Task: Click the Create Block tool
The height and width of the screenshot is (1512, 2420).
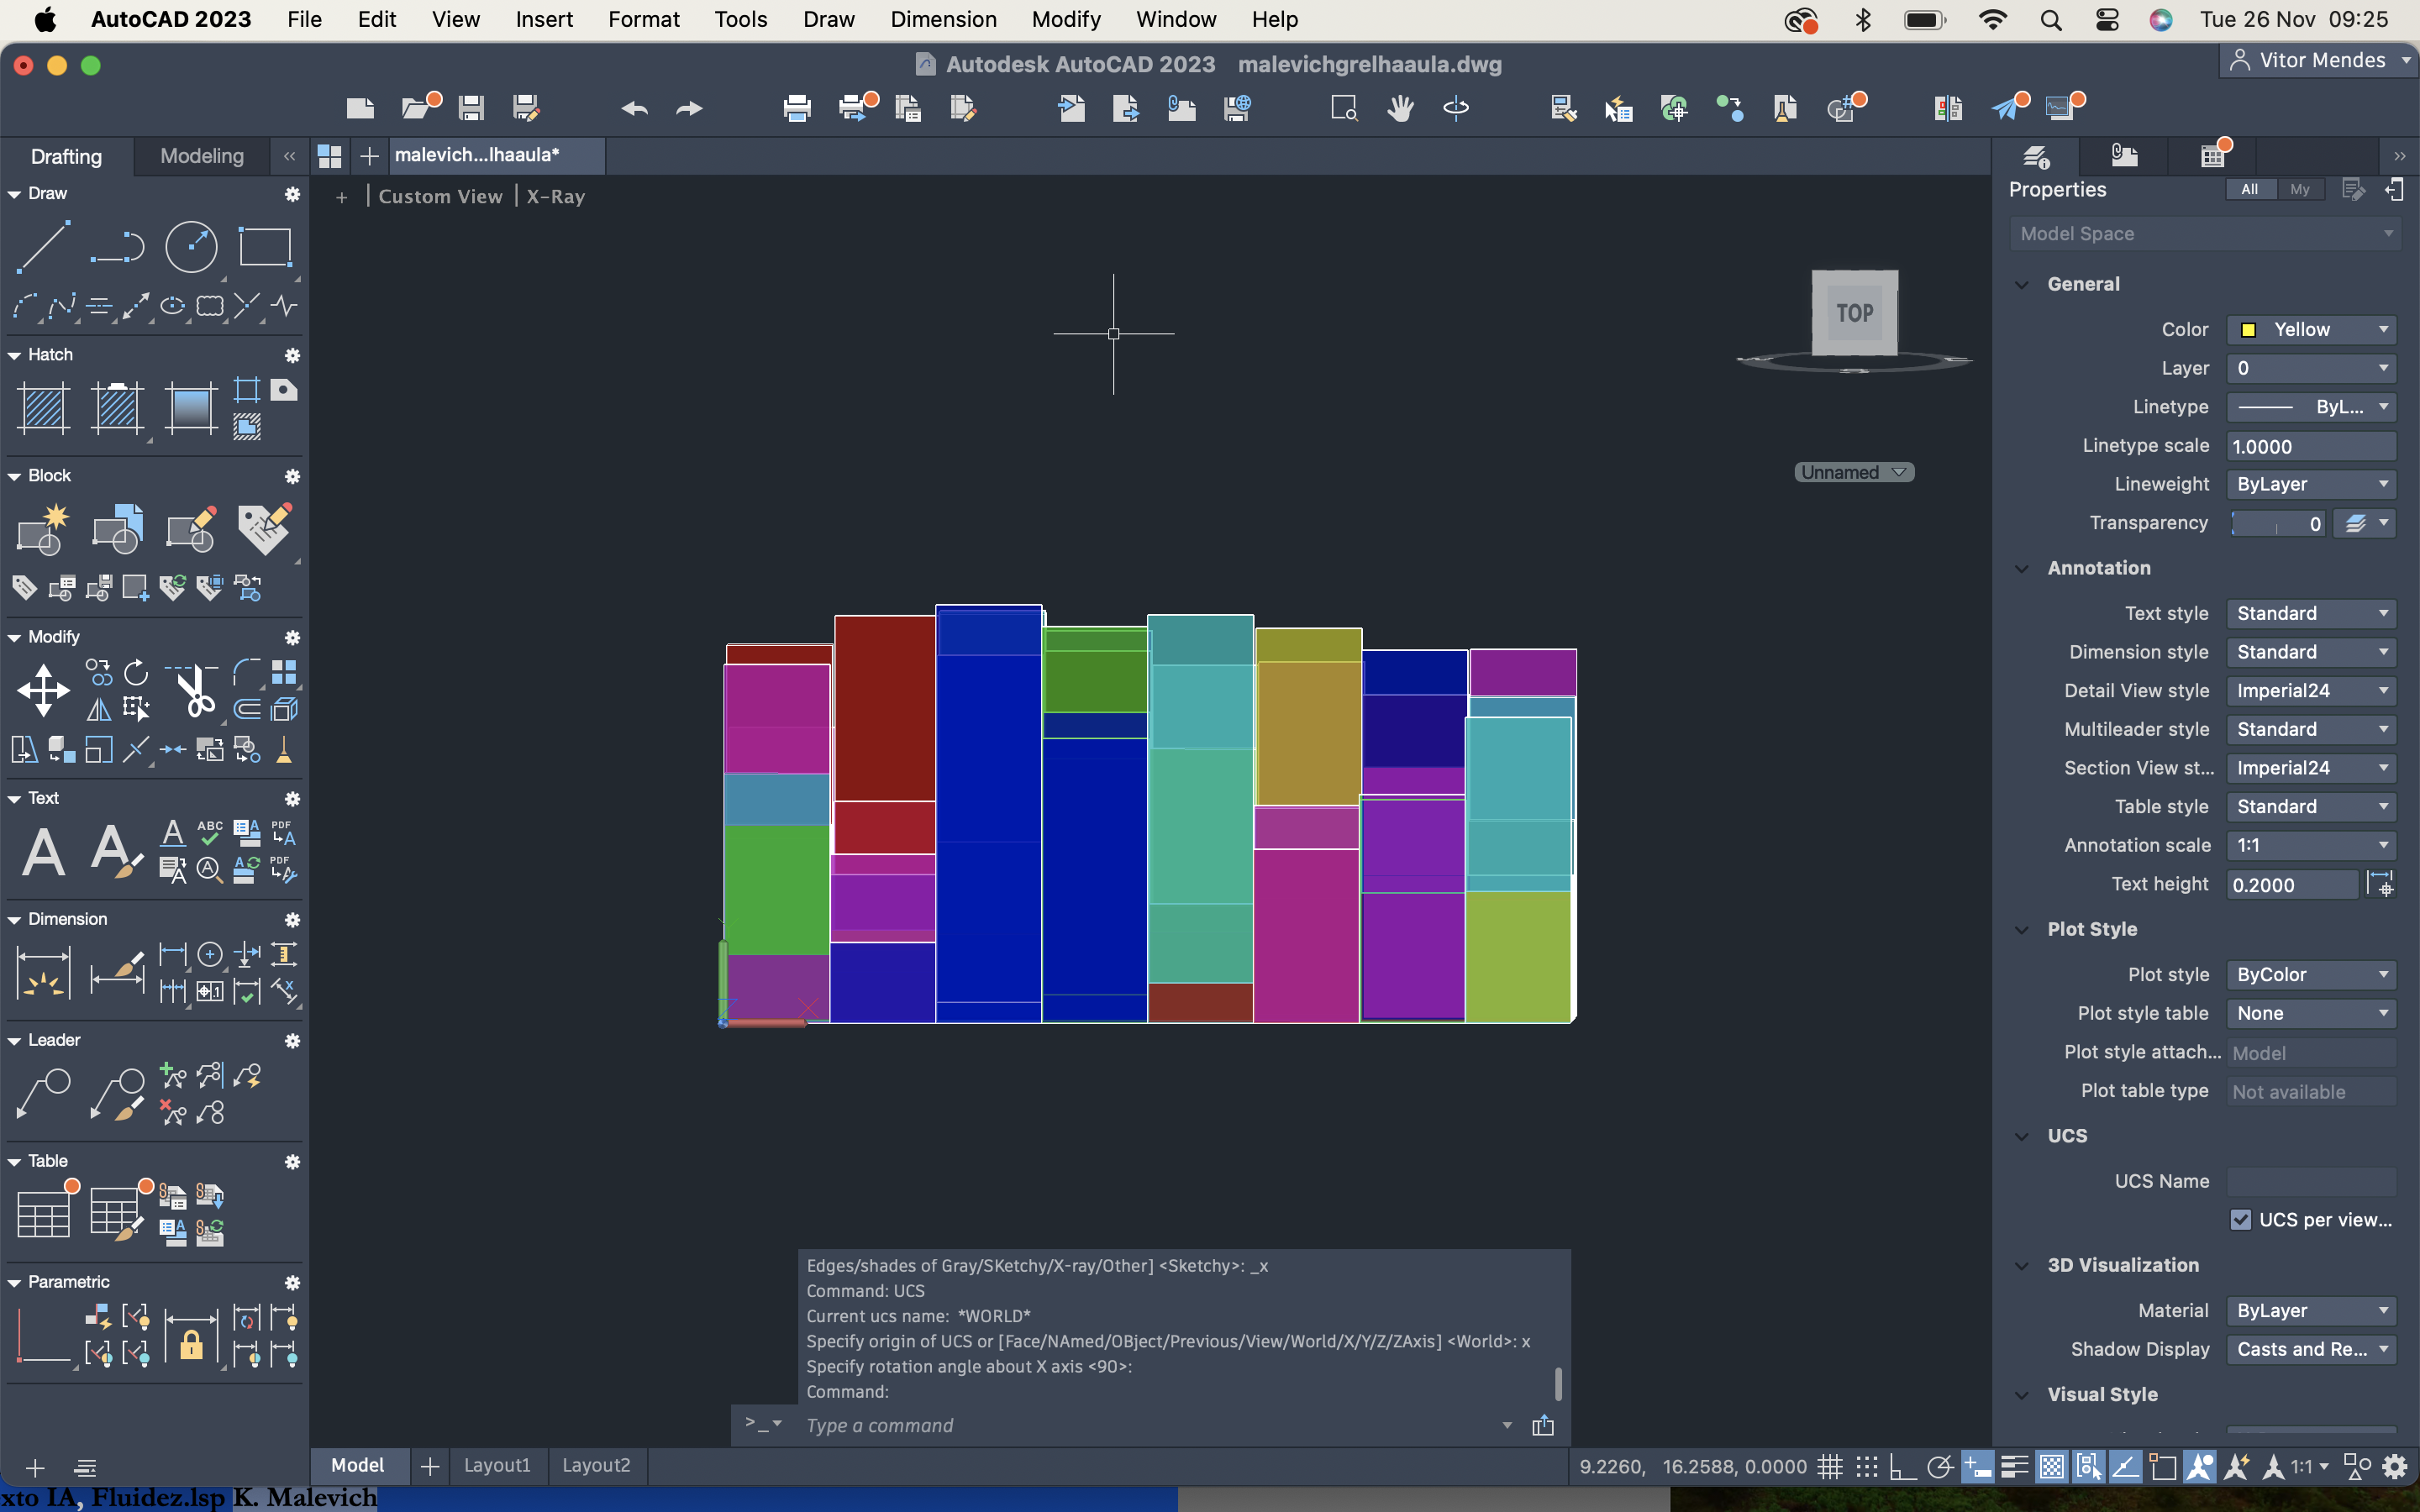Action: 43,529
